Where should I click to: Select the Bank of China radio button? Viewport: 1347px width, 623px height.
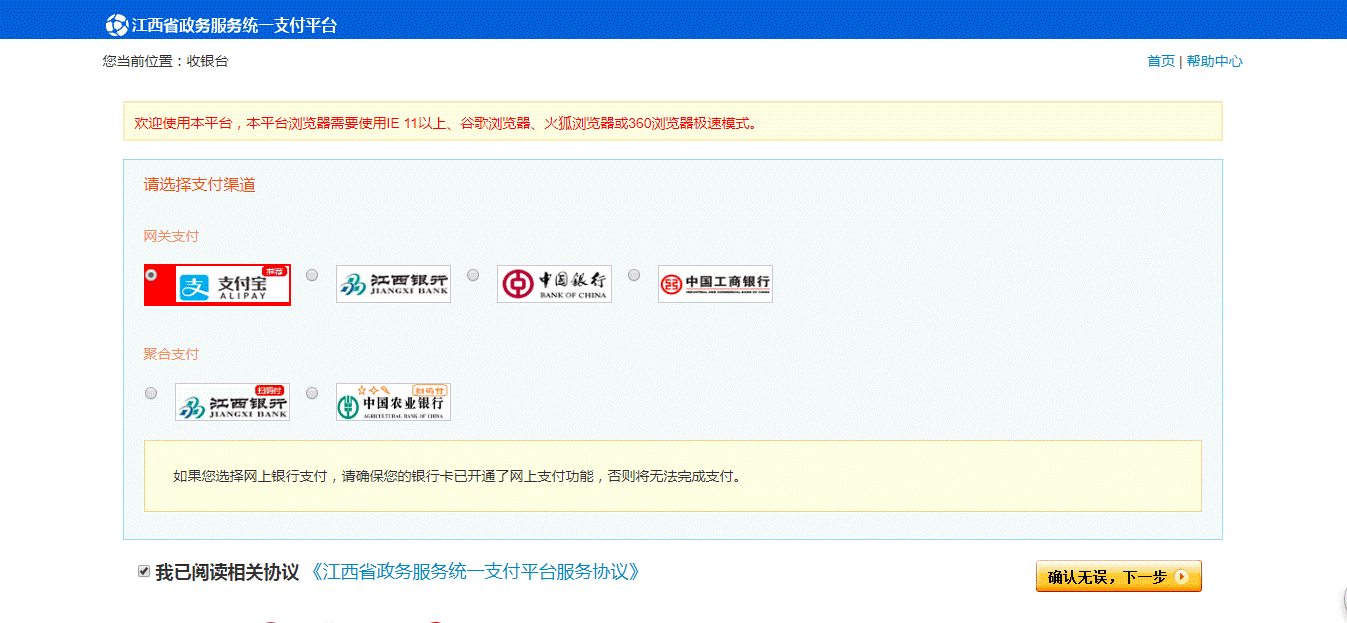click(x=473, y=275)
